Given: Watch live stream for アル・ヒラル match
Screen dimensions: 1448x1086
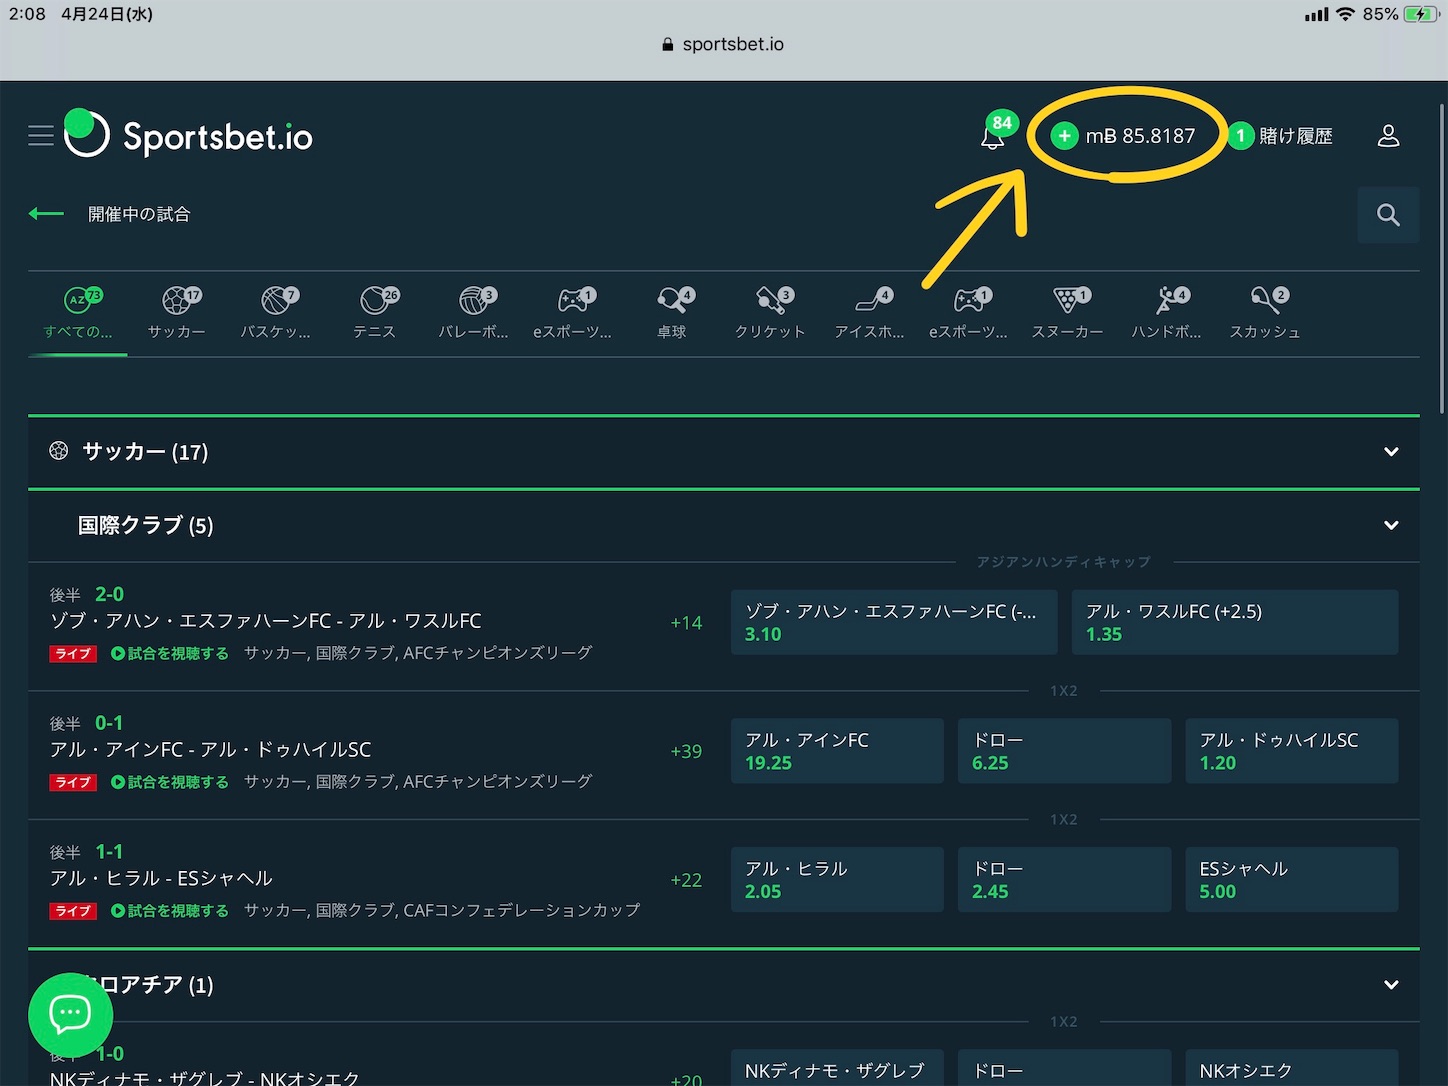Looking at the screenshot, I should pyautogui.click(x=170, y=911).
